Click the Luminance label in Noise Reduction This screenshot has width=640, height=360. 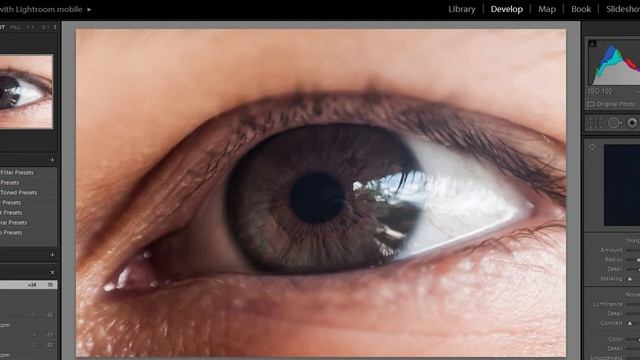point(607,304)
